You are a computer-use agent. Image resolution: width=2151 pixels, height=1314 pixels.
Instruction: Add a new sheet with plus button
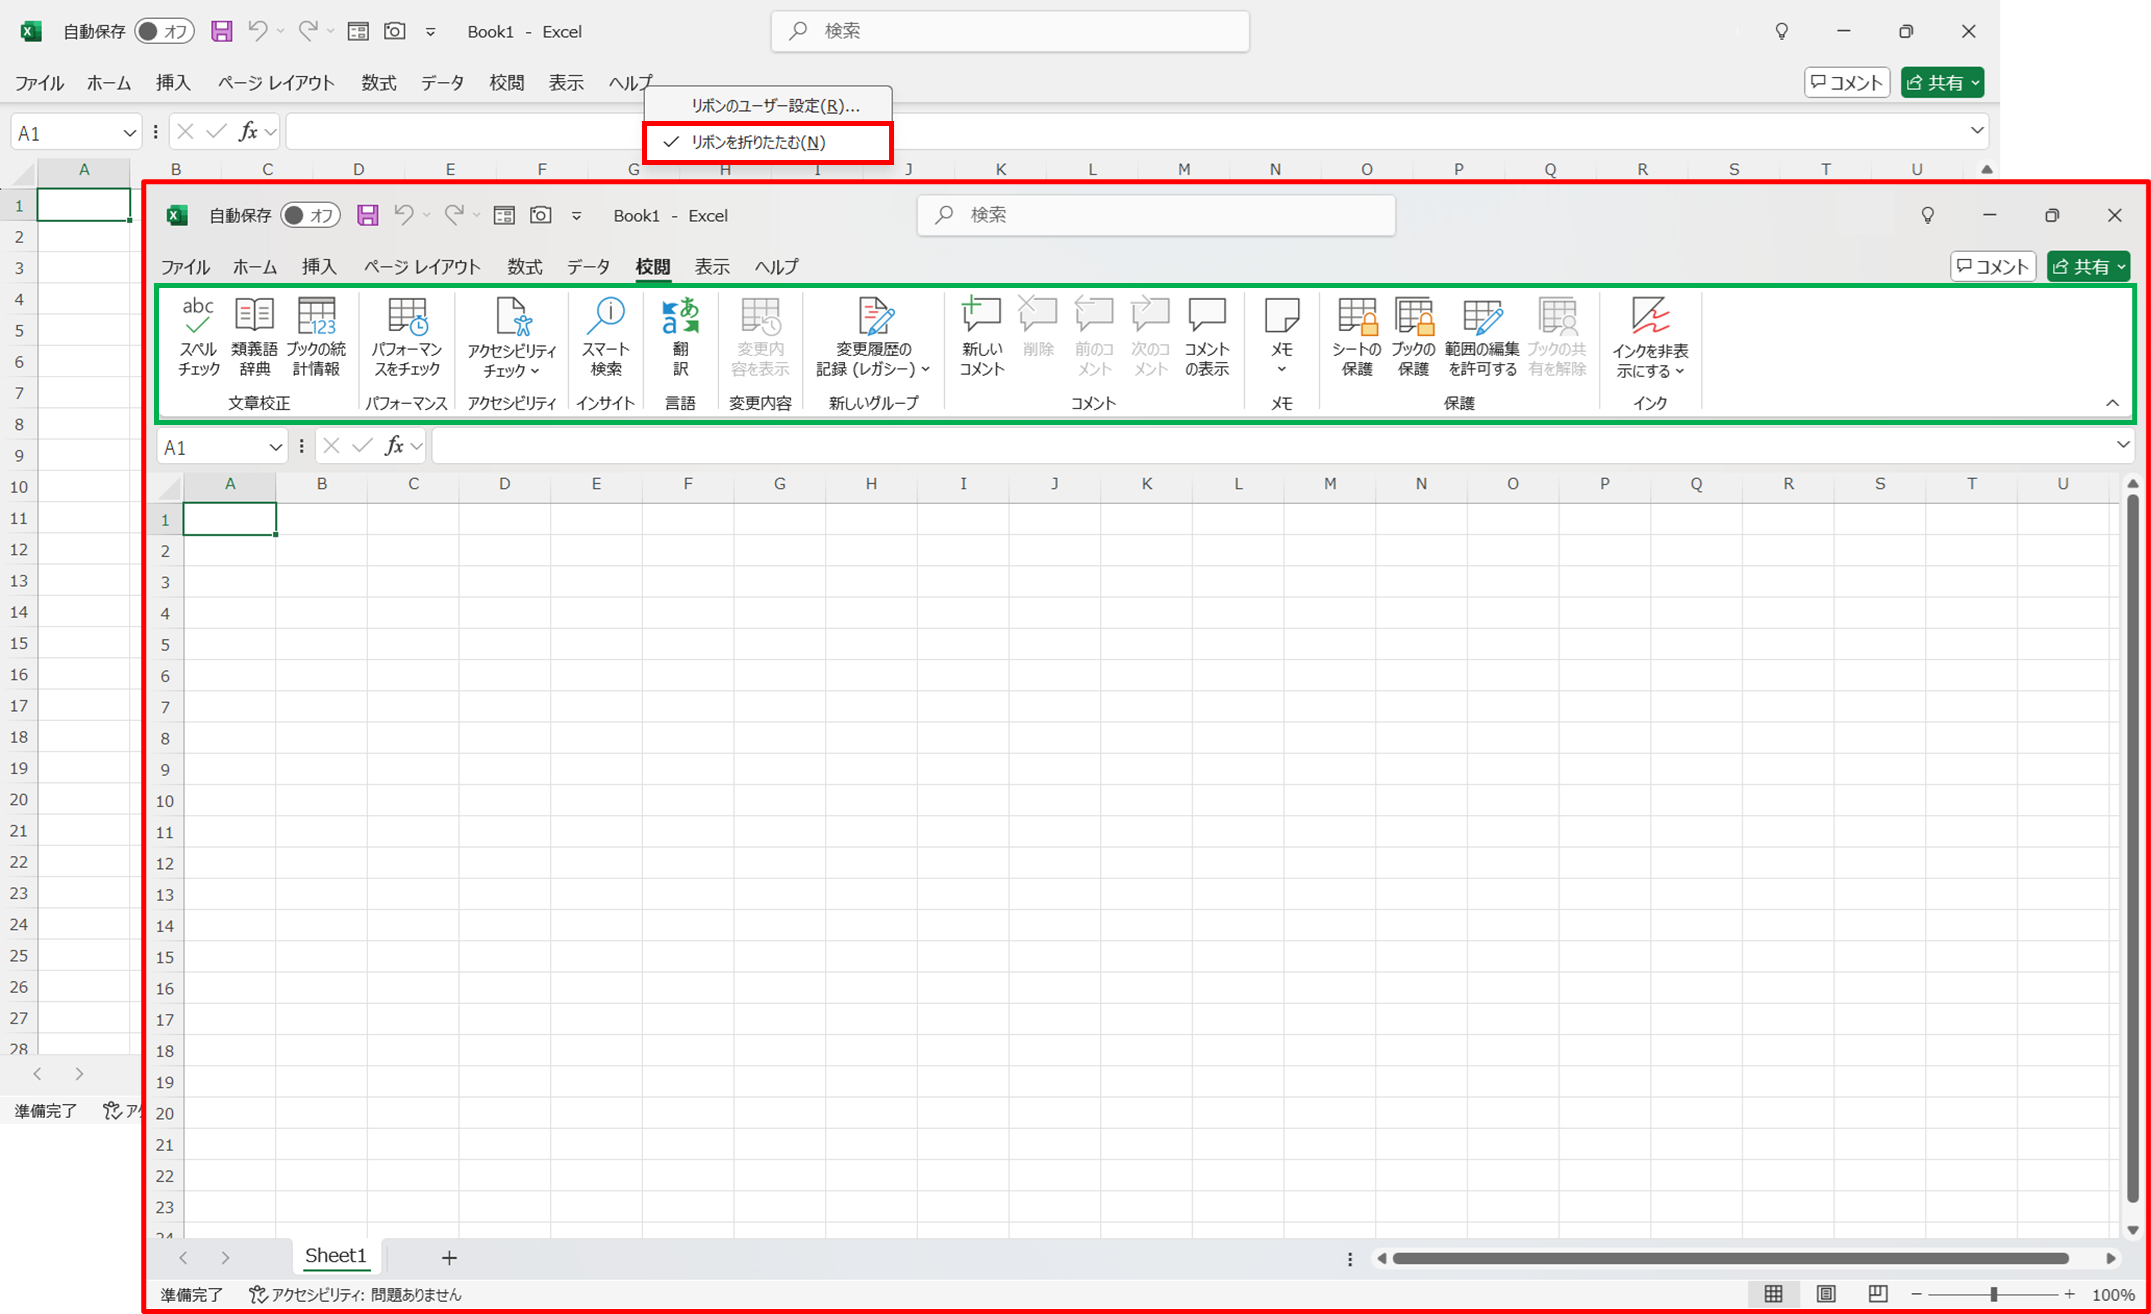coord(449,1257)
